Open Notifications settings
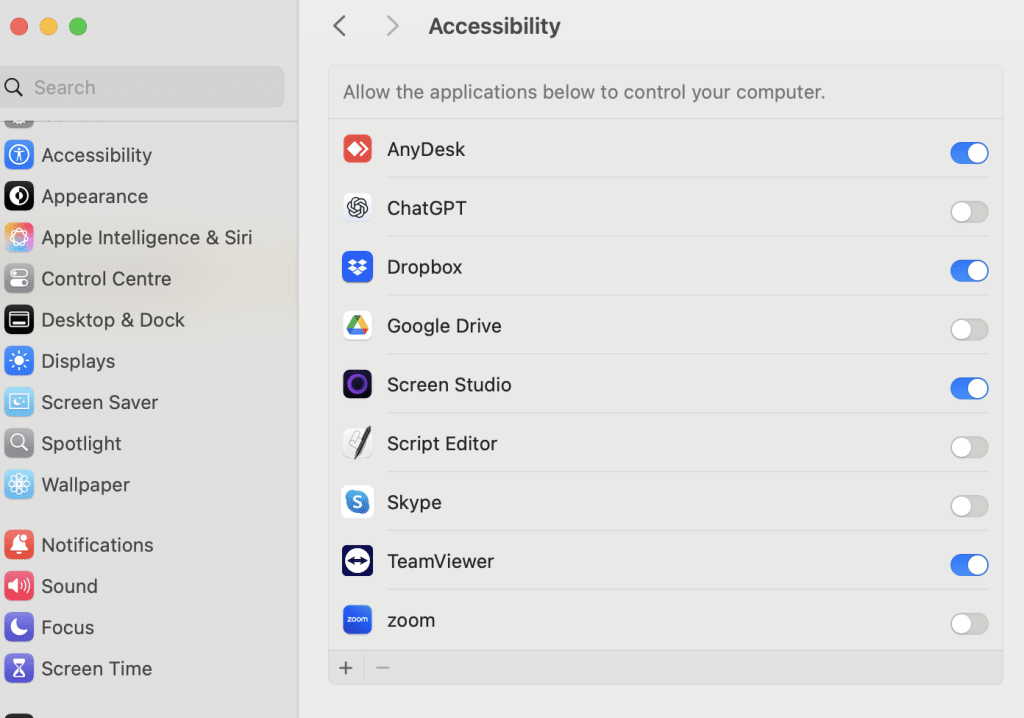This screenshot has width=1024, height=718. [x=97, y=544]
